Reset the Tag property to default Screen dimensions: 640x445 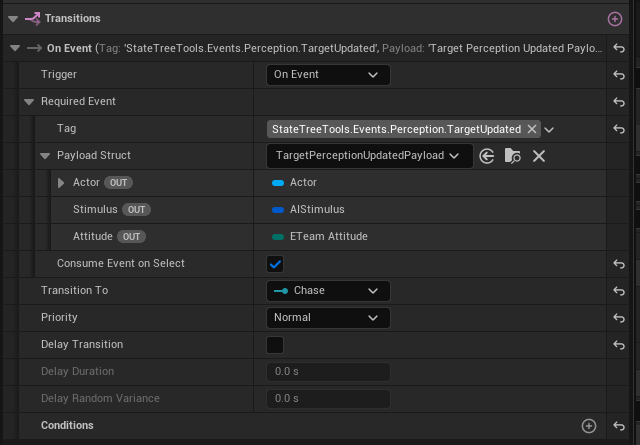619,129
